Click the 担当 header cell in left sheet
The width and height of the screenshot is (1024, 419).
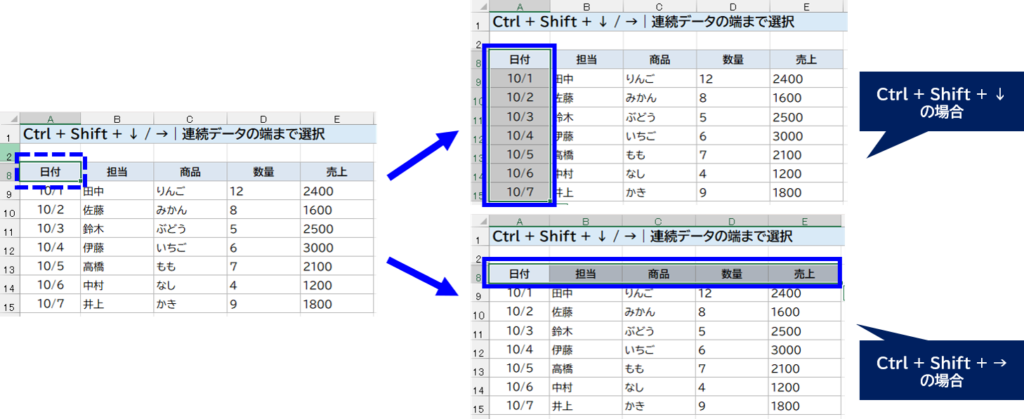(x=118, y=172)
